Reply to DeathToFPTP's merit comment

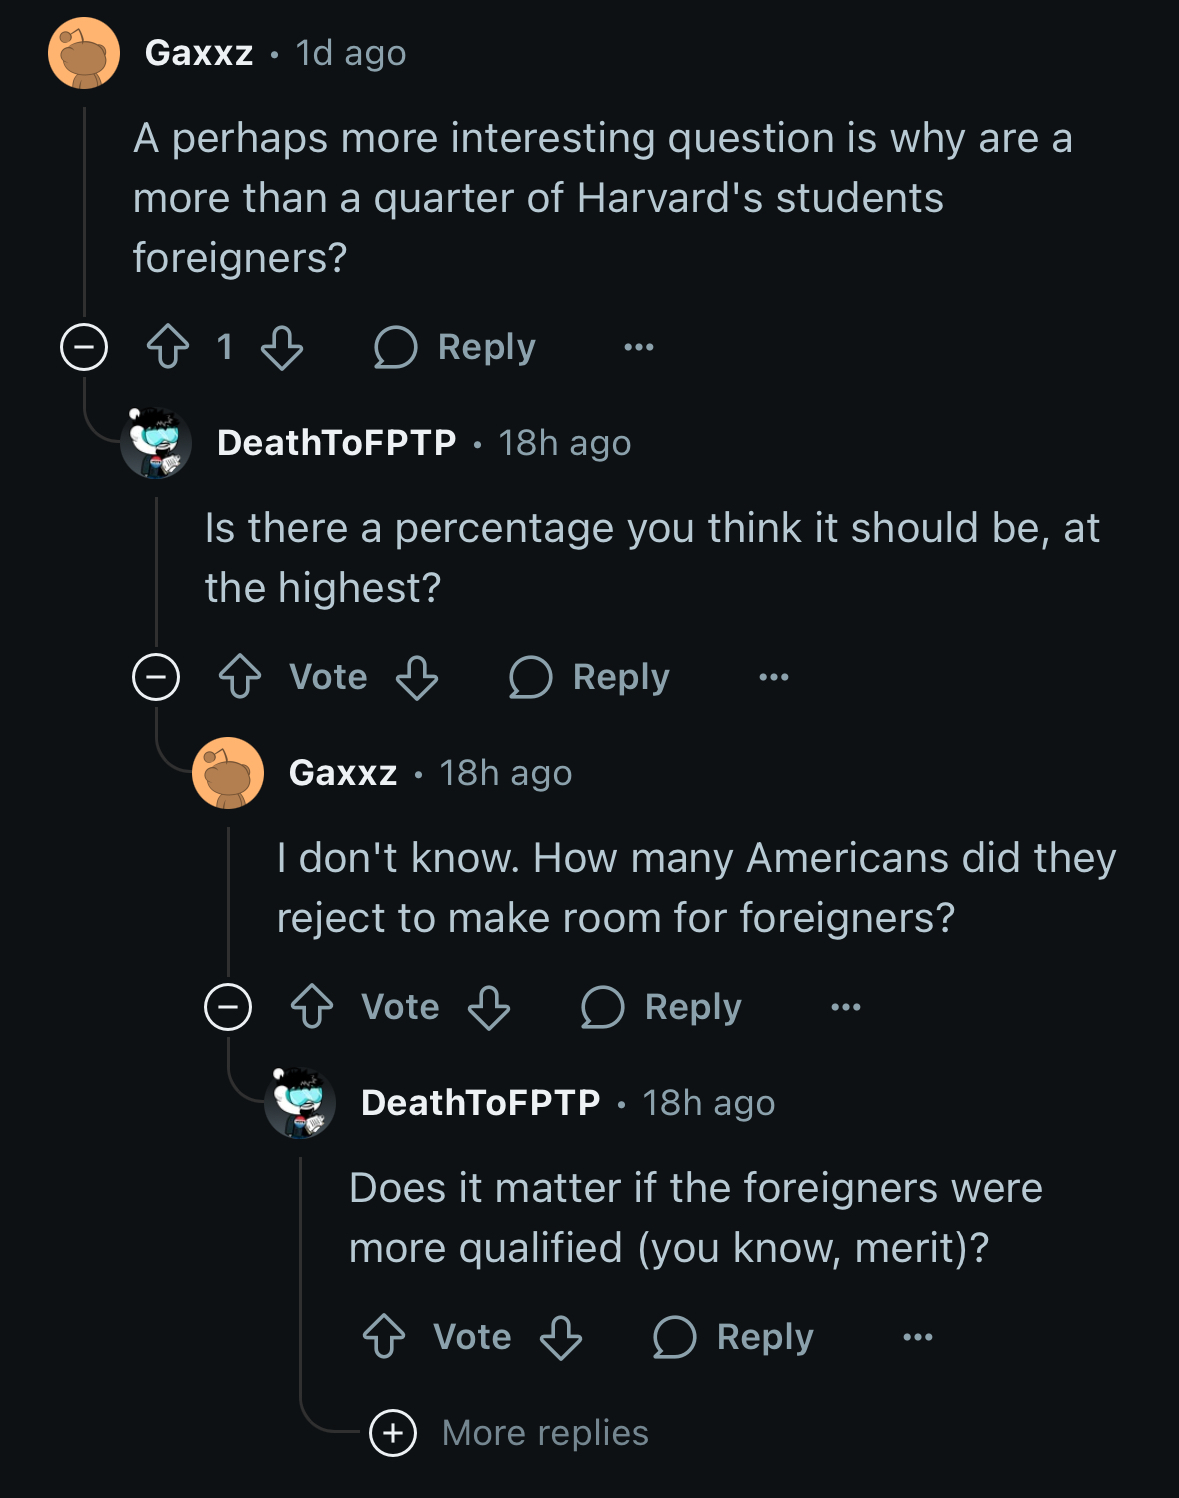pos(734,1337)
